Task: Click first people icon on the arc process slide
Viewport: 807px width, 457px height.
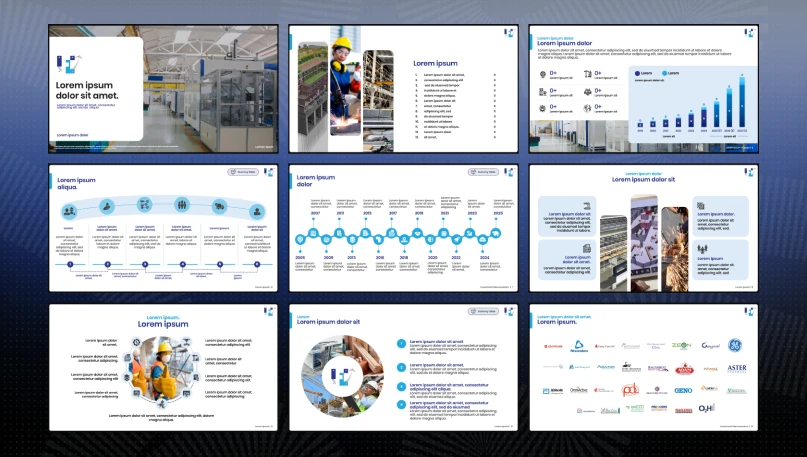Action: pyautogui.click(x=69, y=211)
